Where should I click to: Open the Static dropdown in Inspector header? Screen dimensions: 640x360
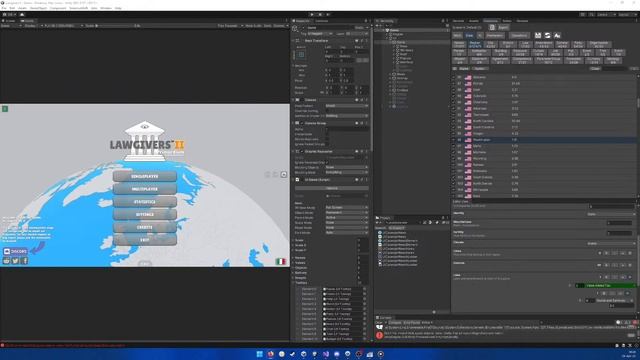tap(361, 28)
